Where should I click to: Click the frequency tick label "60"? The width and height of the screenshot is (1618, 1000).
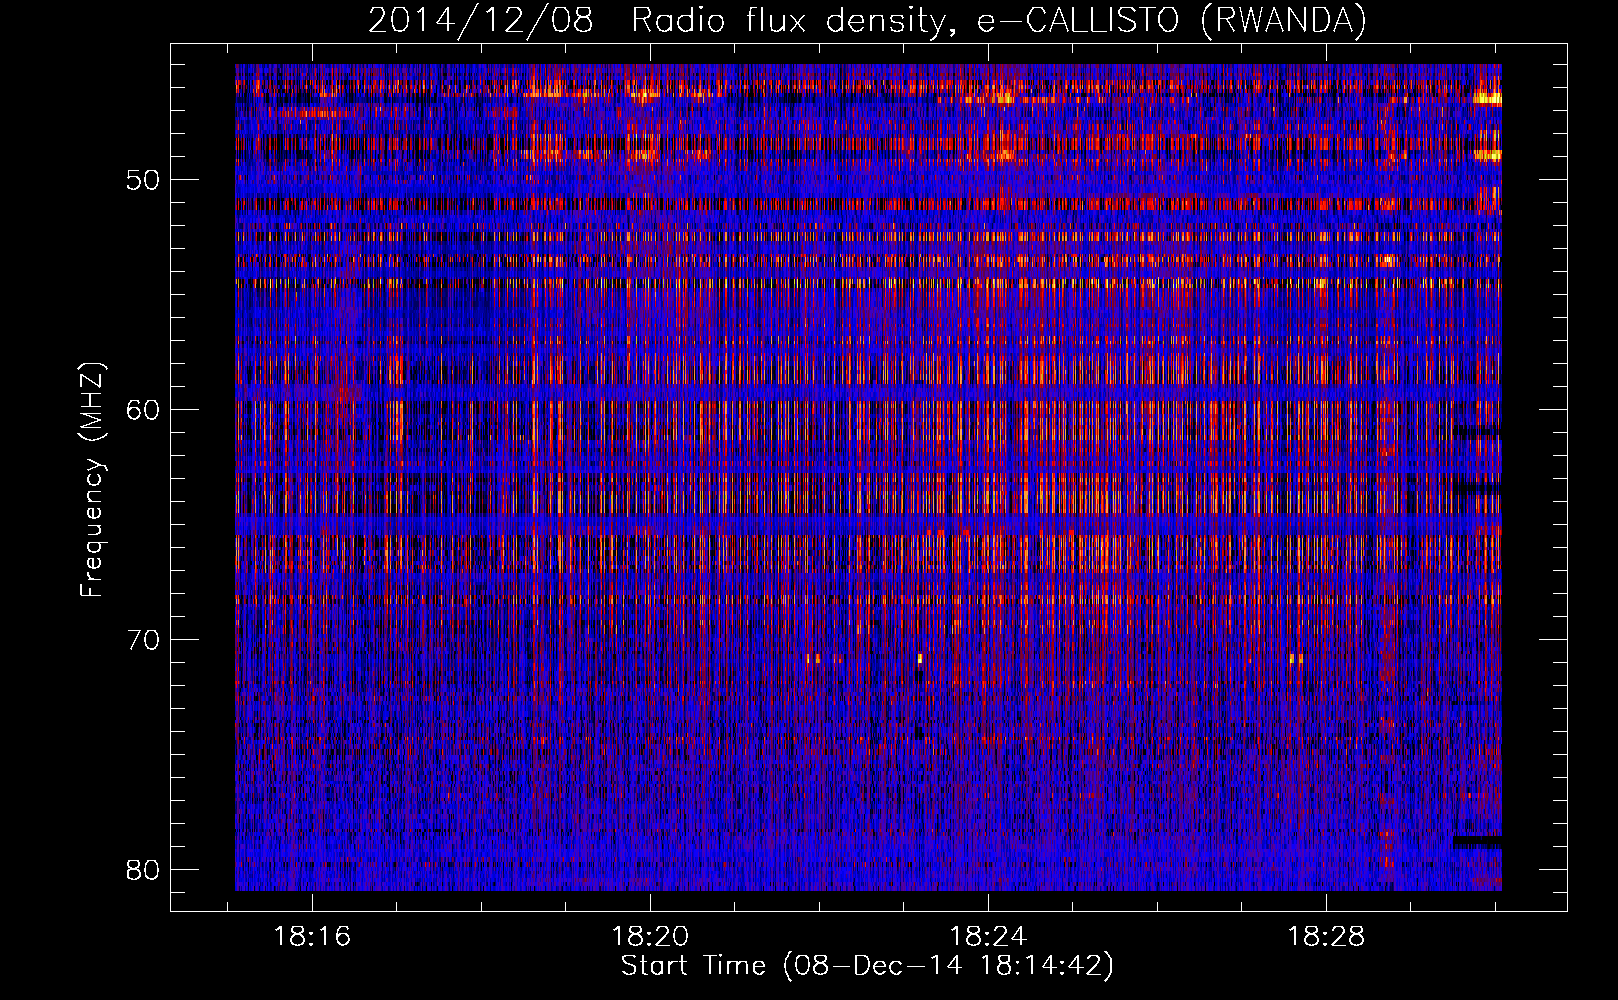pos(144,410)
